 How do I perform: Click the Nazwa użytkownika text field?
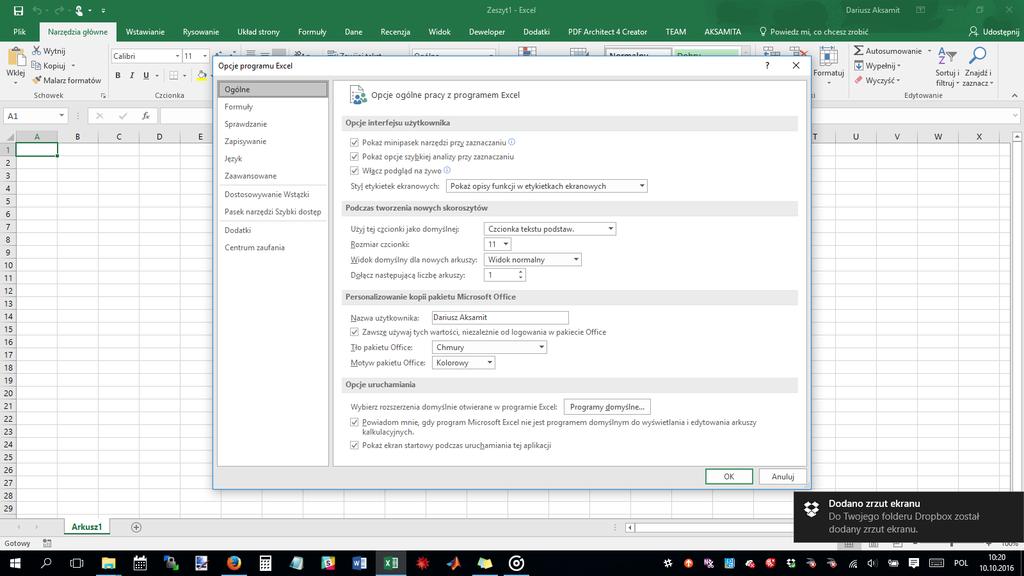[500, 317]
